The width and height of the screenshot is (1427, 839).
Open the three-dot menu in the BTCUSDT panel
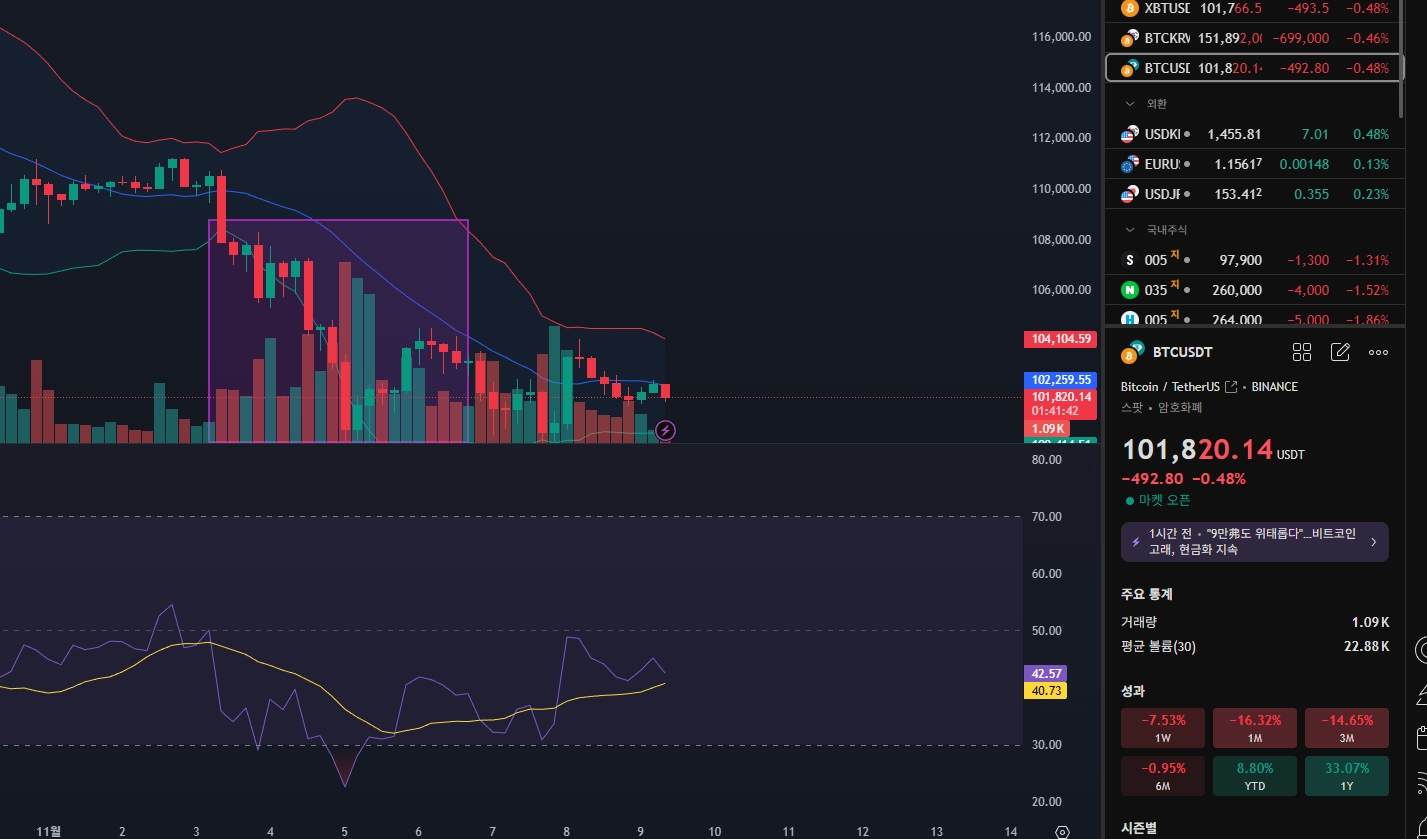point(1378,352)
